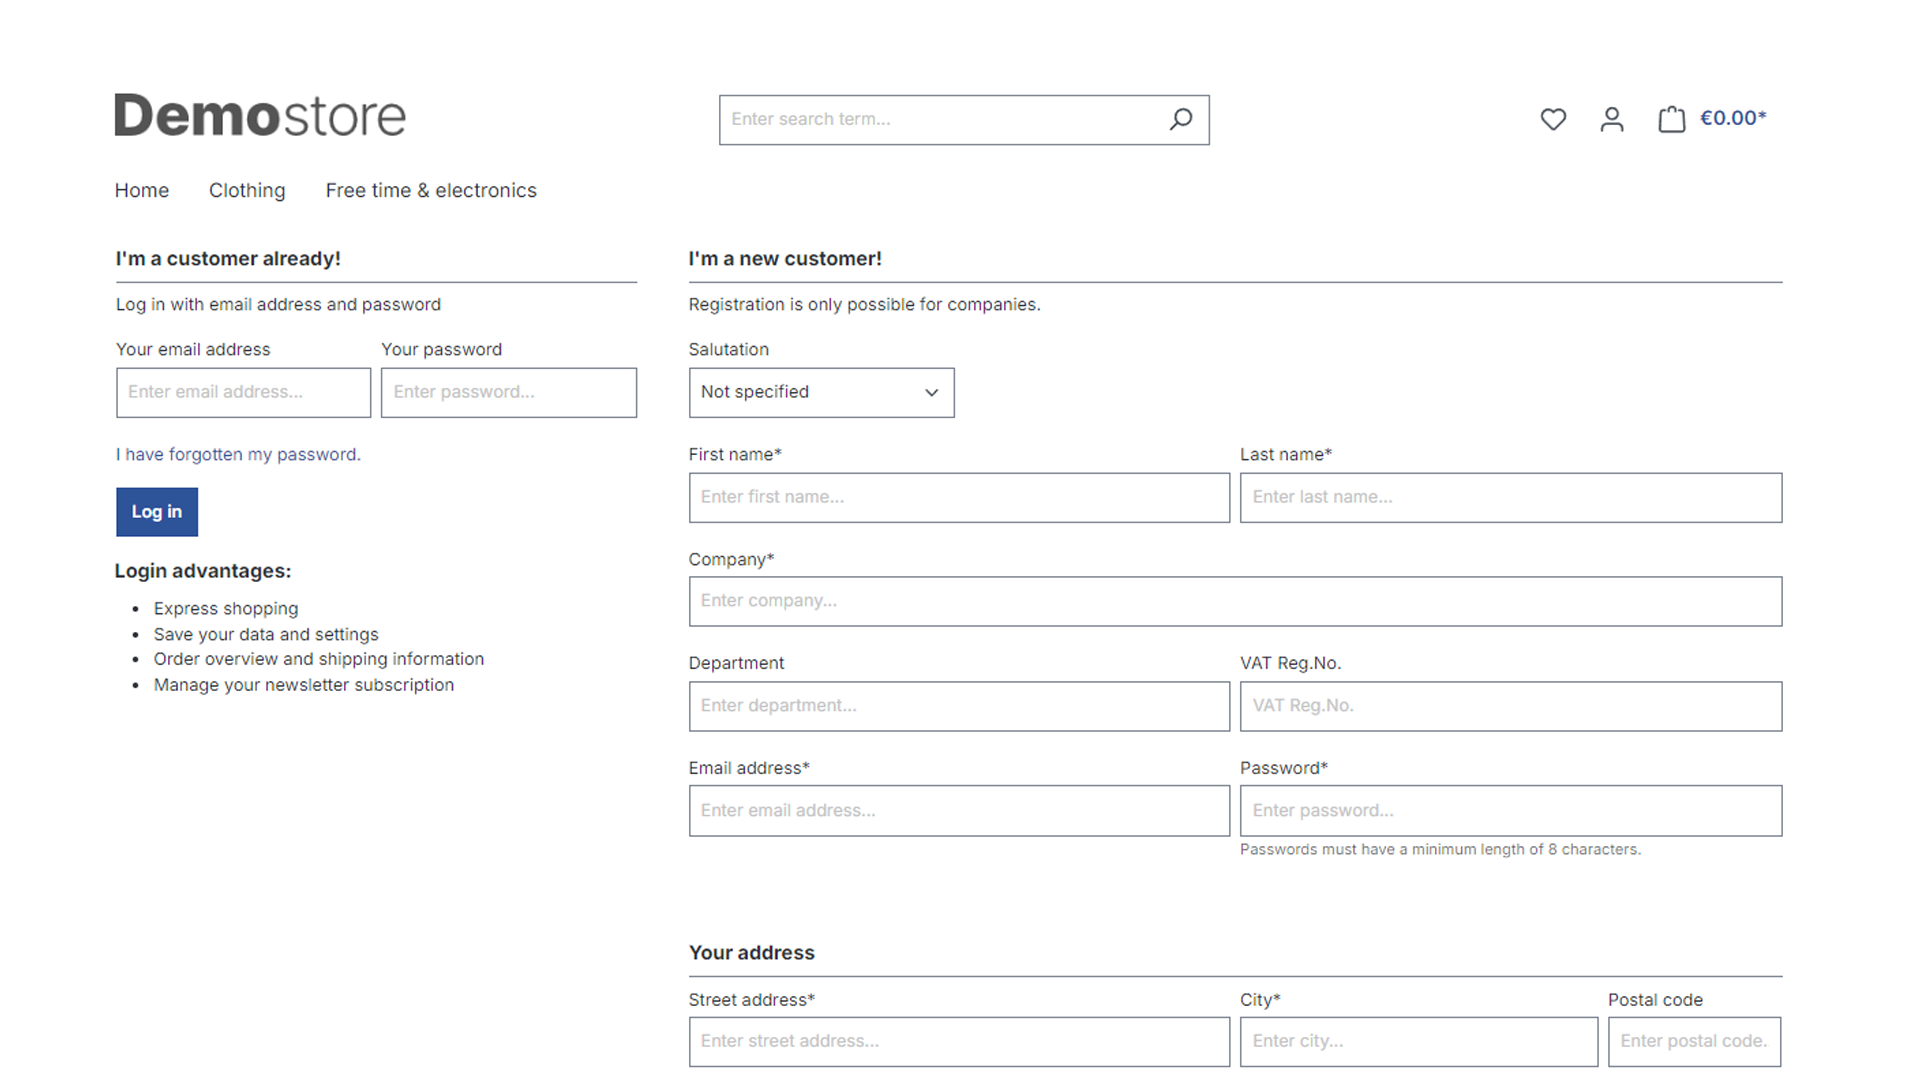Screen dimensions: 1920x1080
Task: Click the I have forgotten my password link
Action: pos(237,454)
